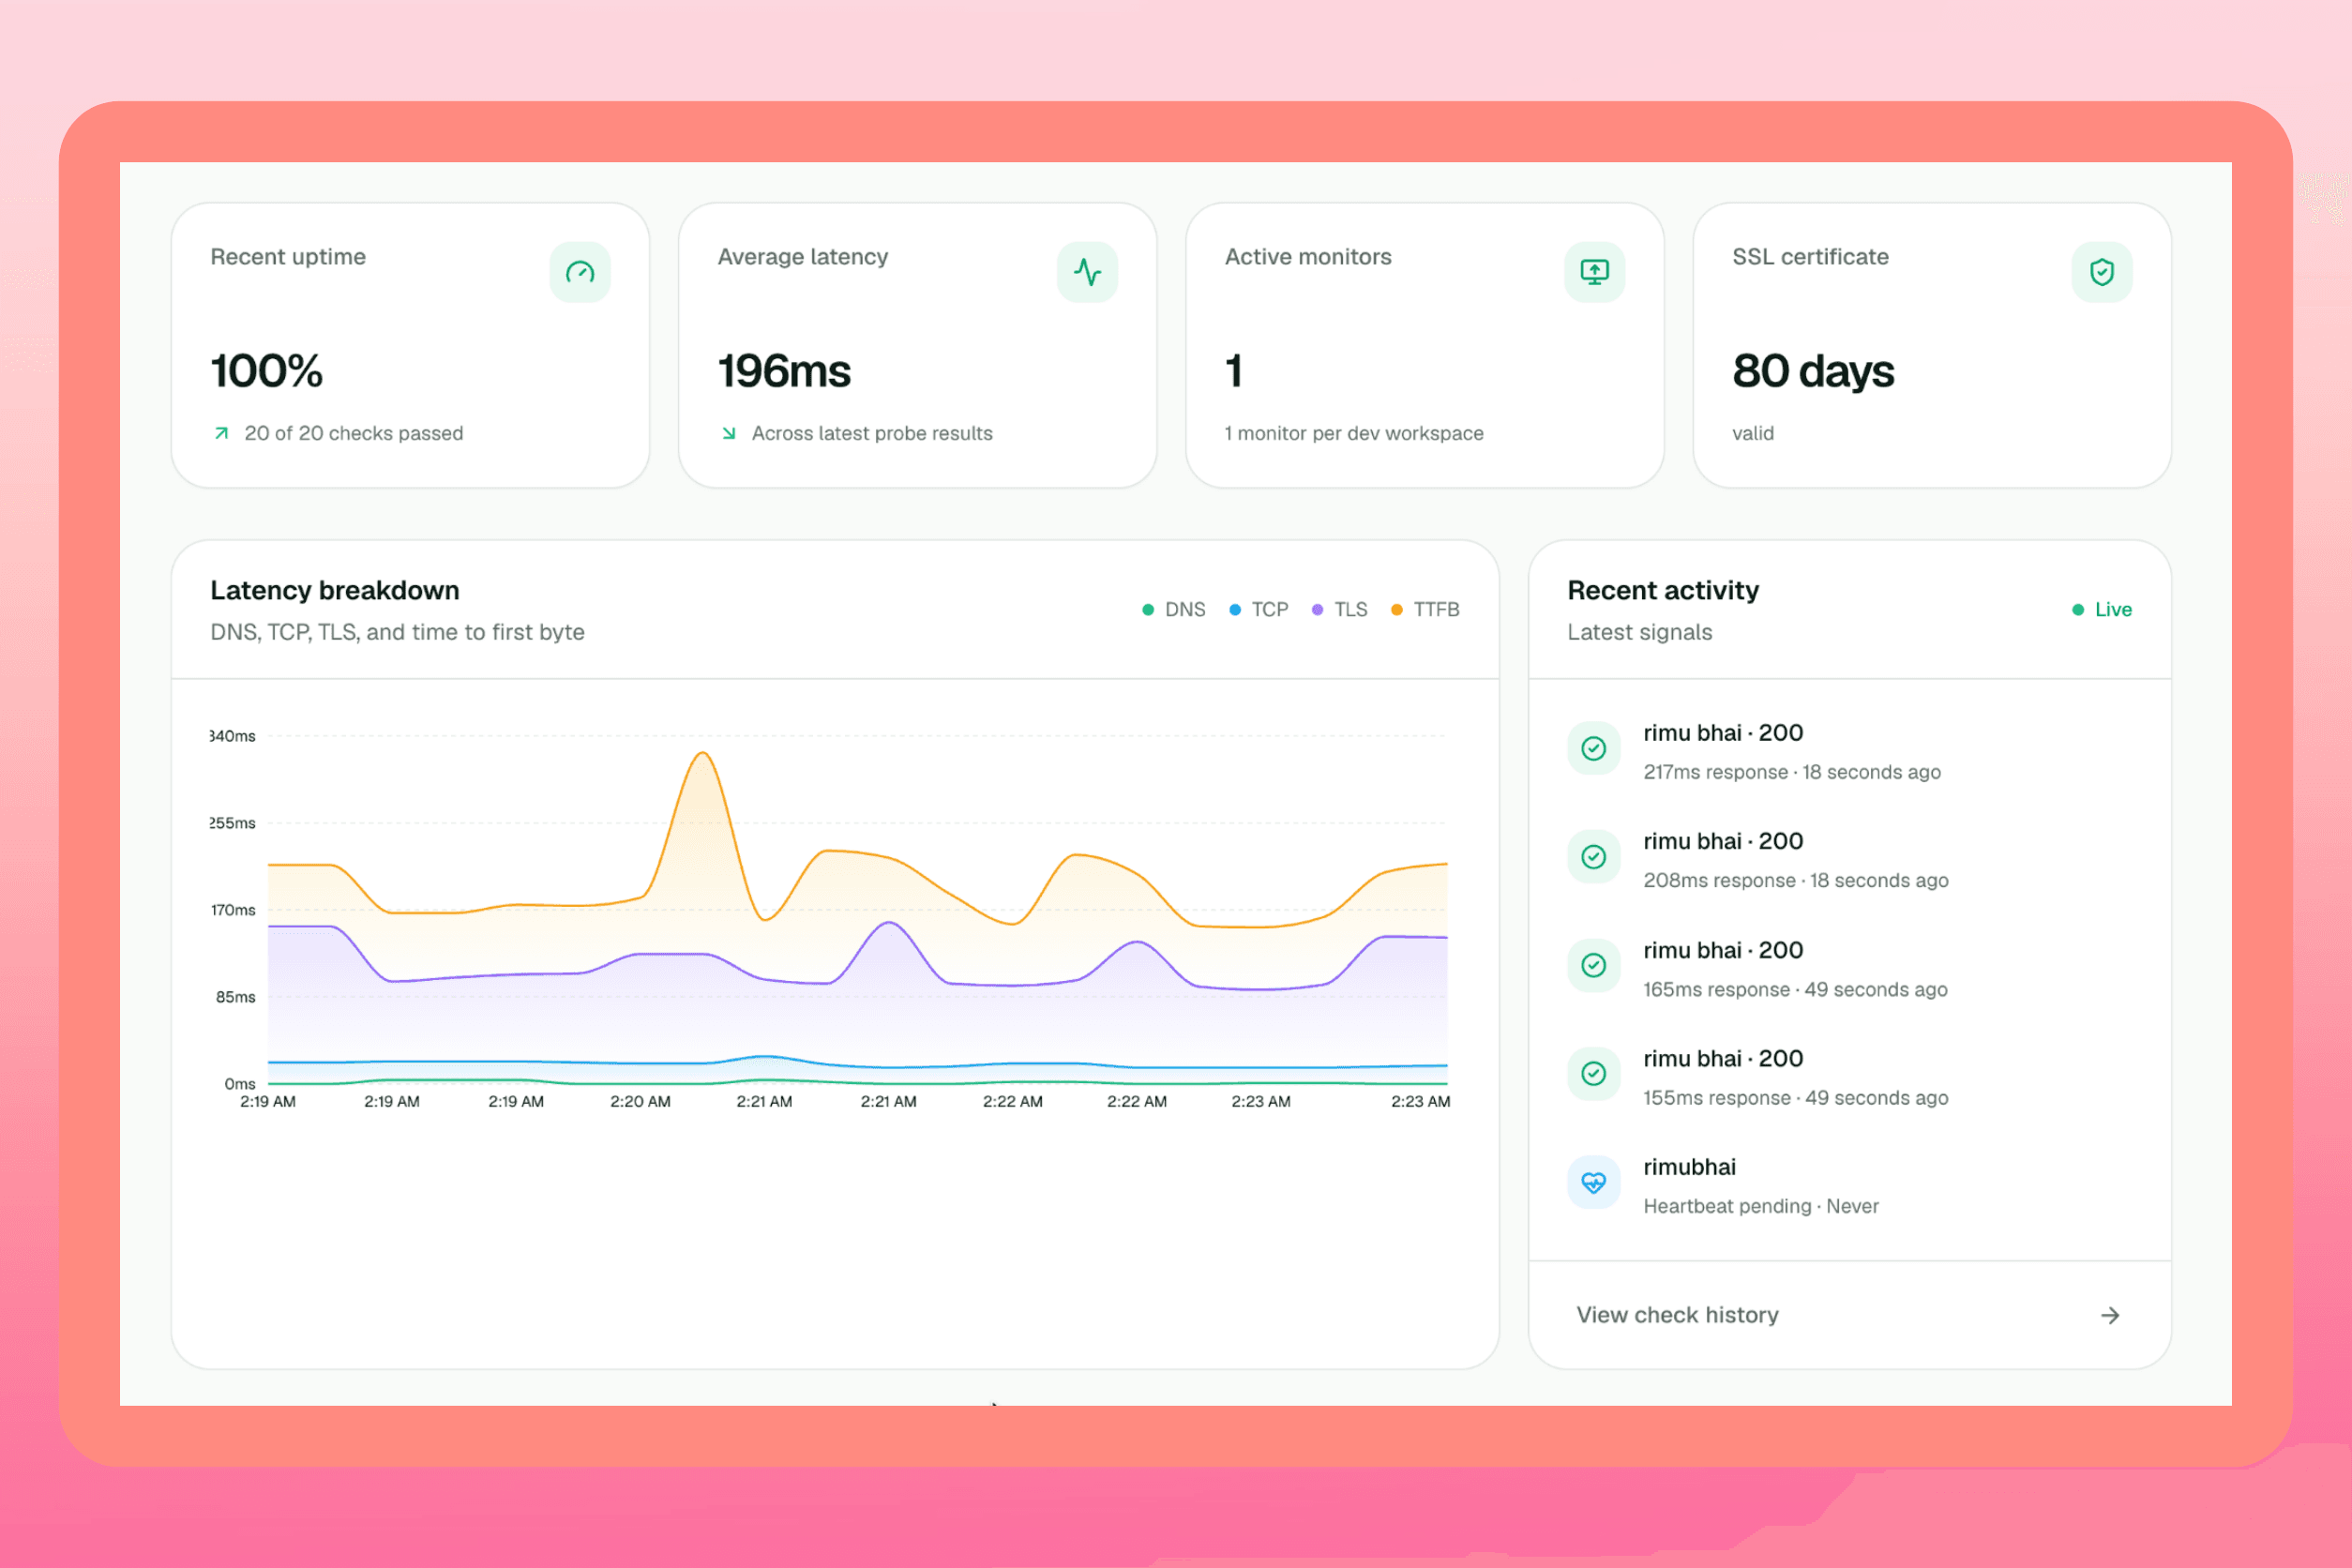
Task: Open View check history
Action: 1849,1315
